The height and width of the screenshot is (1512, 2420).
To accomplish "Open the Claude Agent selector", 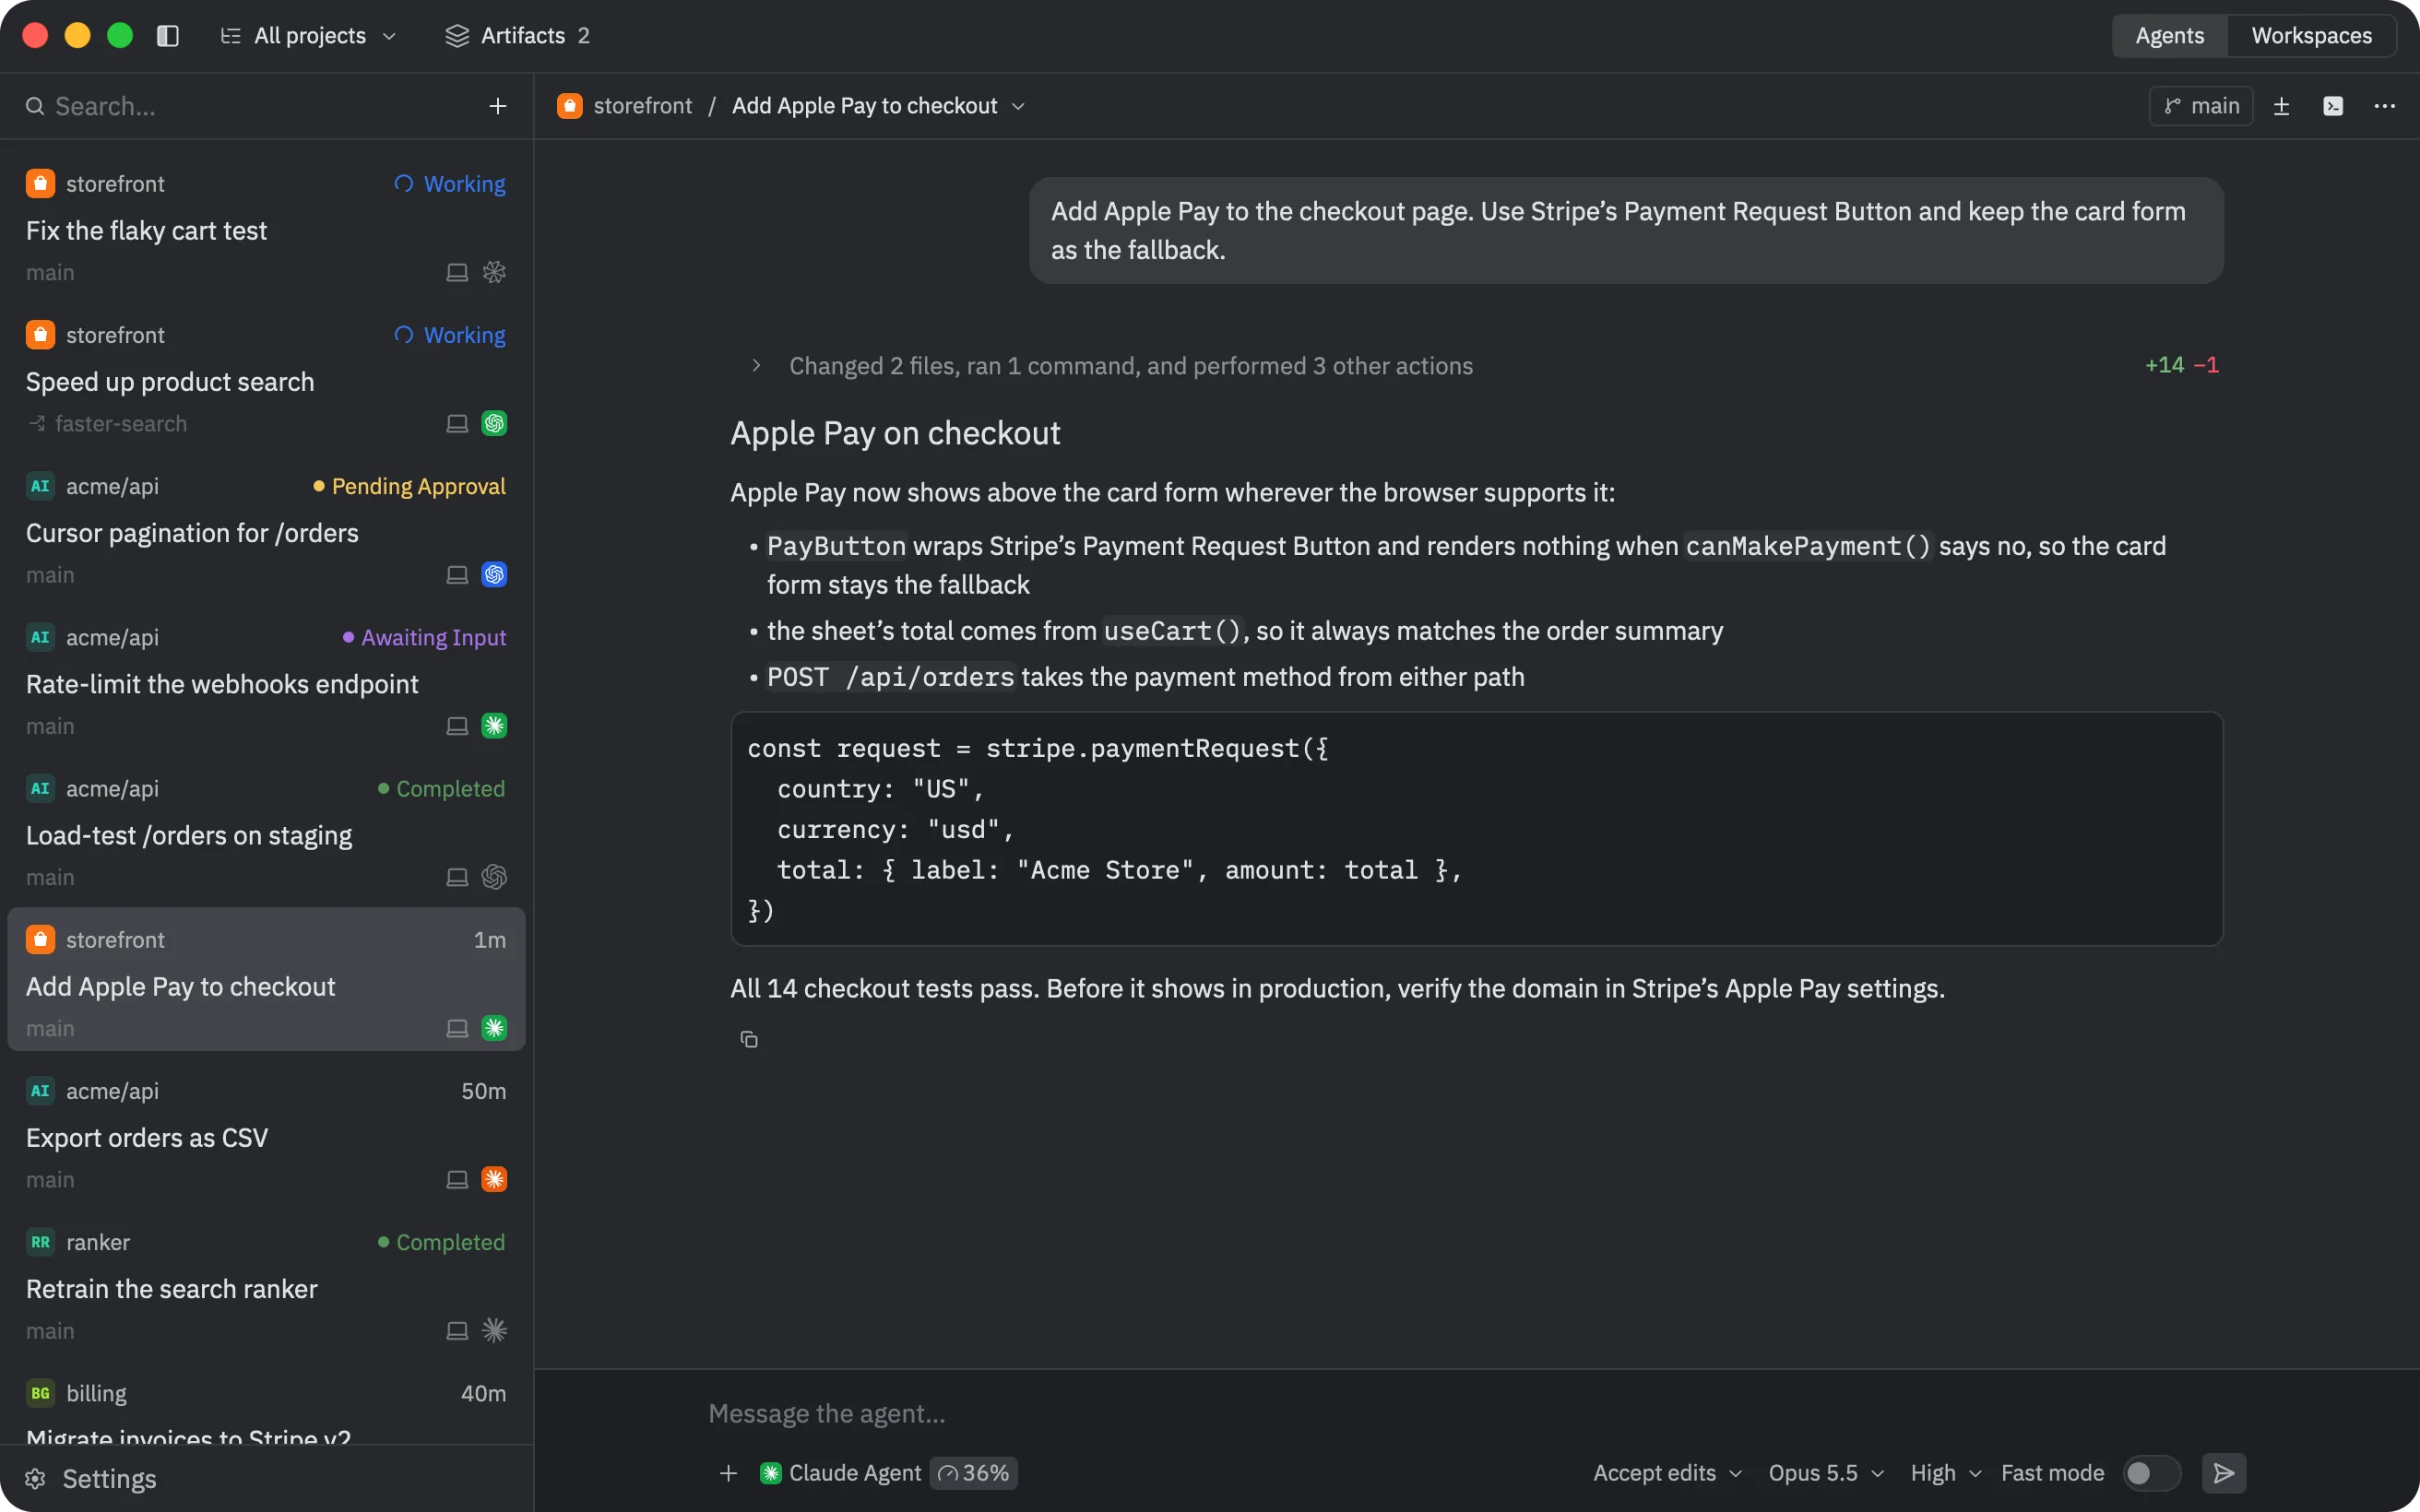I will coord(841,1473).
